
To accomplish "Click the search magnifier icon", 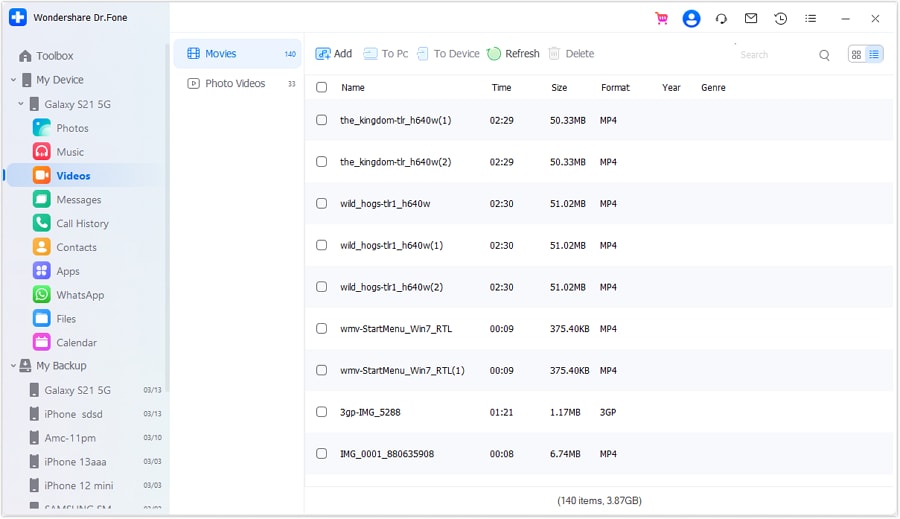I will (824, 55).
